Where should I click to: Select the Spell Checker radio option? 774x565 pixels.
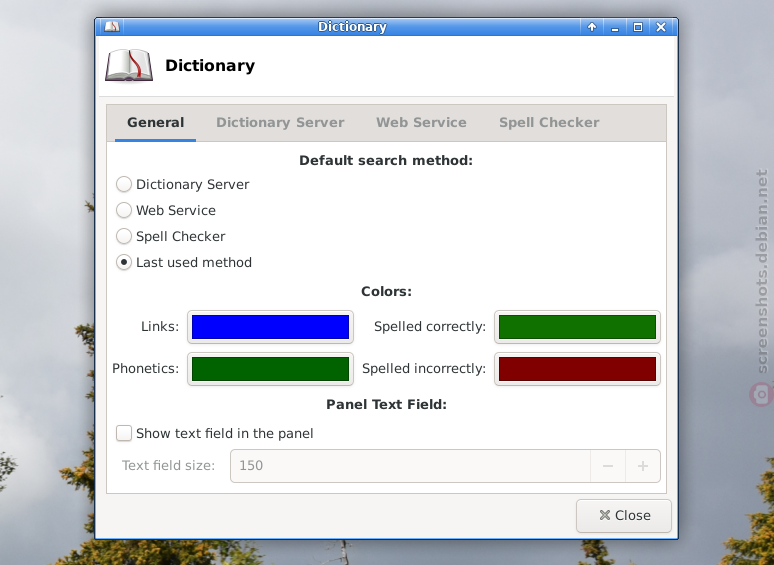[124, 236]
